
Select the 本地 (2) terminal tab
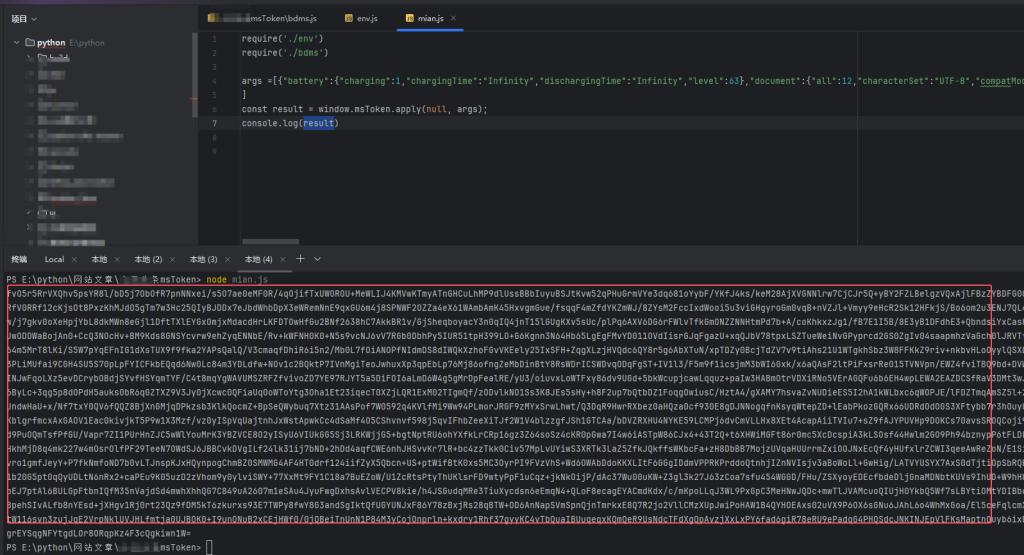pos(148,259)
